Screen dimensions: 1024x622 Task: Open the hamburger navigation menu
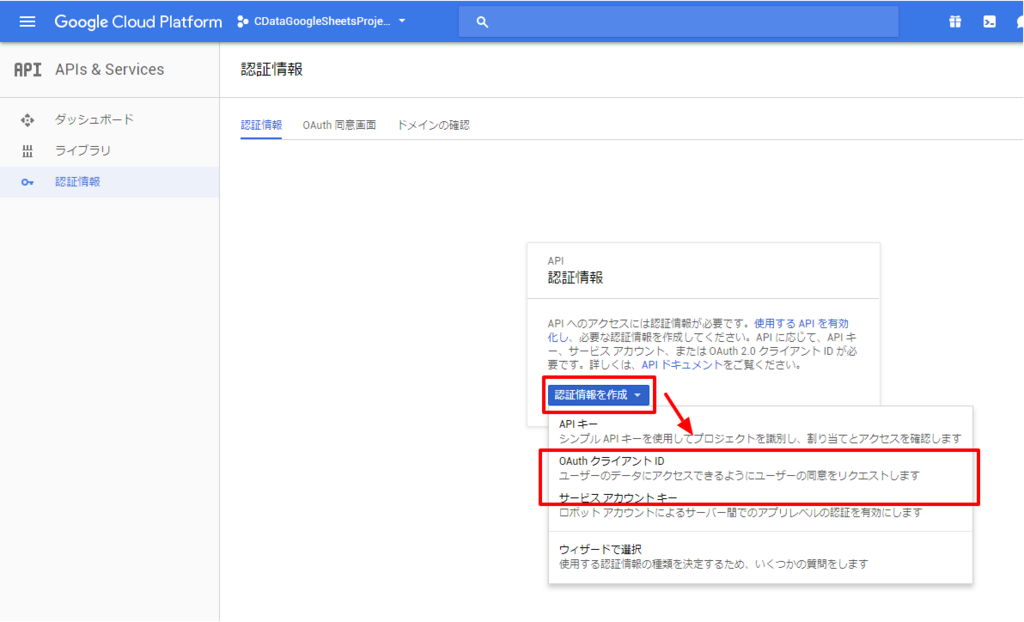pyautogui.click(x=27, y=22)
